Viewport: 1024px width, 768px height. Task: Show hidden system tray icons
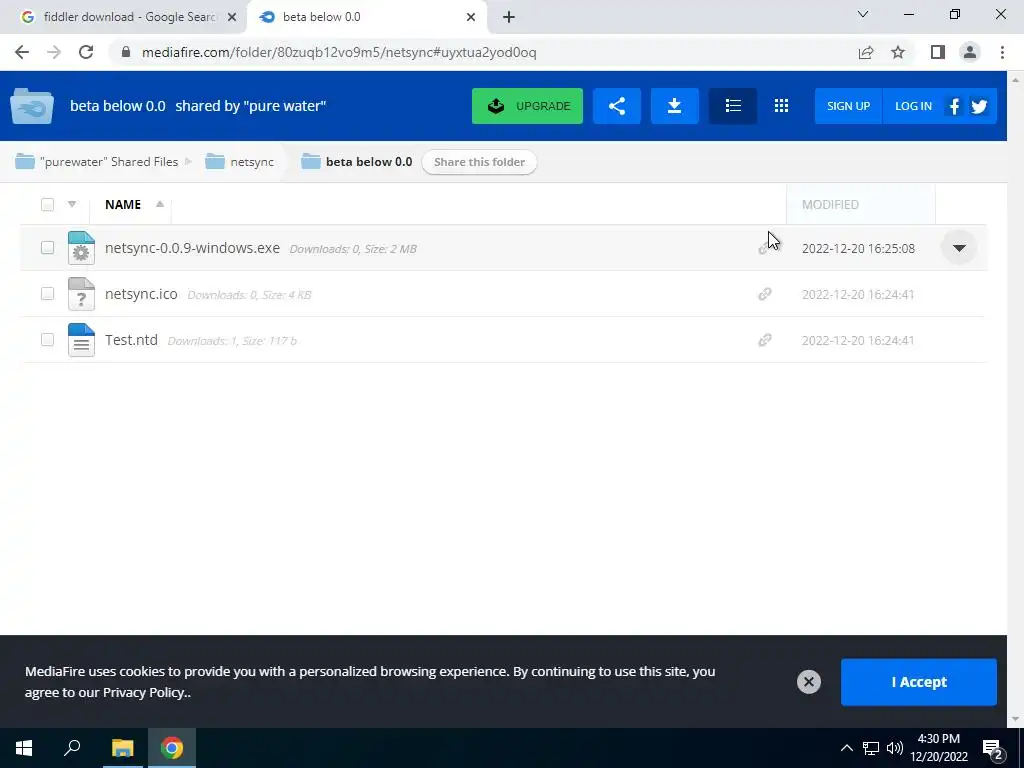[846, 748]
